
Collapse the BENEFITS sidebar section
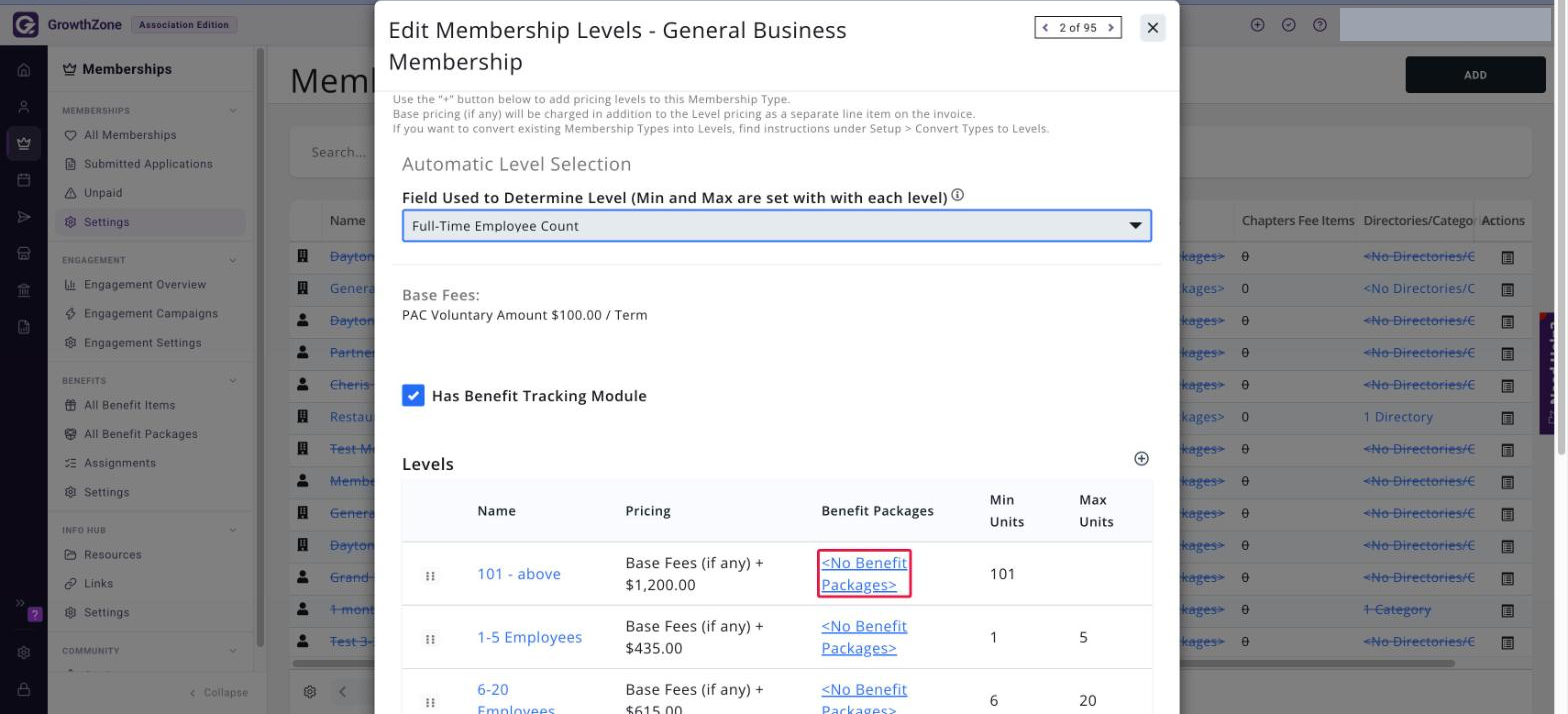(x=233, y=381)
